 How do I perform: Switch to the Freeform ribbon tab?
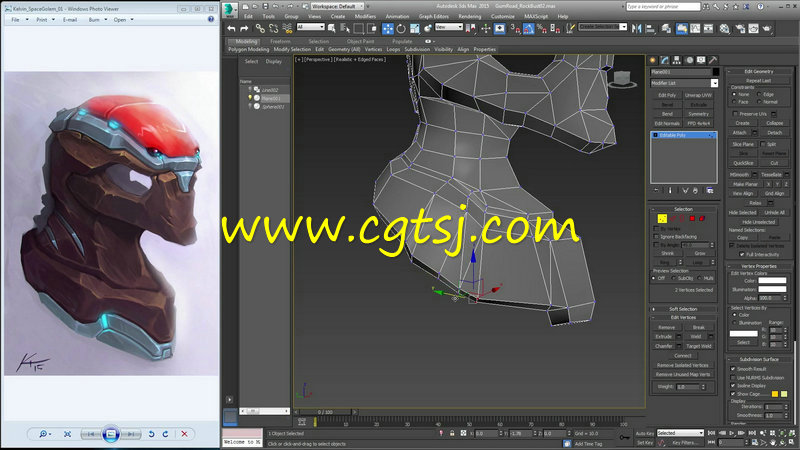pos(280,41)
